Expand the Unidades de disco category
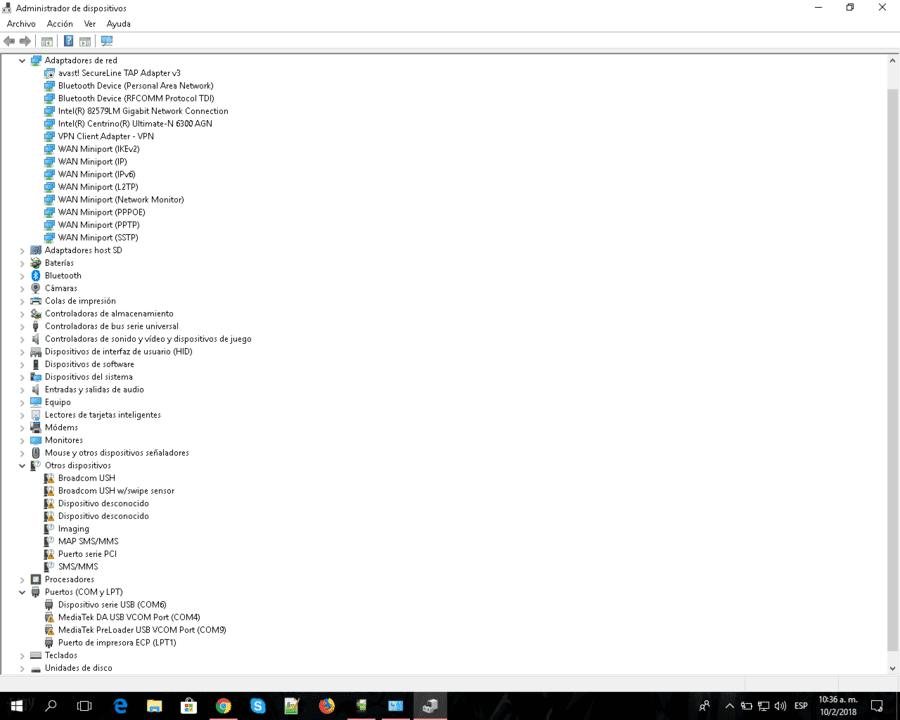 click(x=22, y=668)
